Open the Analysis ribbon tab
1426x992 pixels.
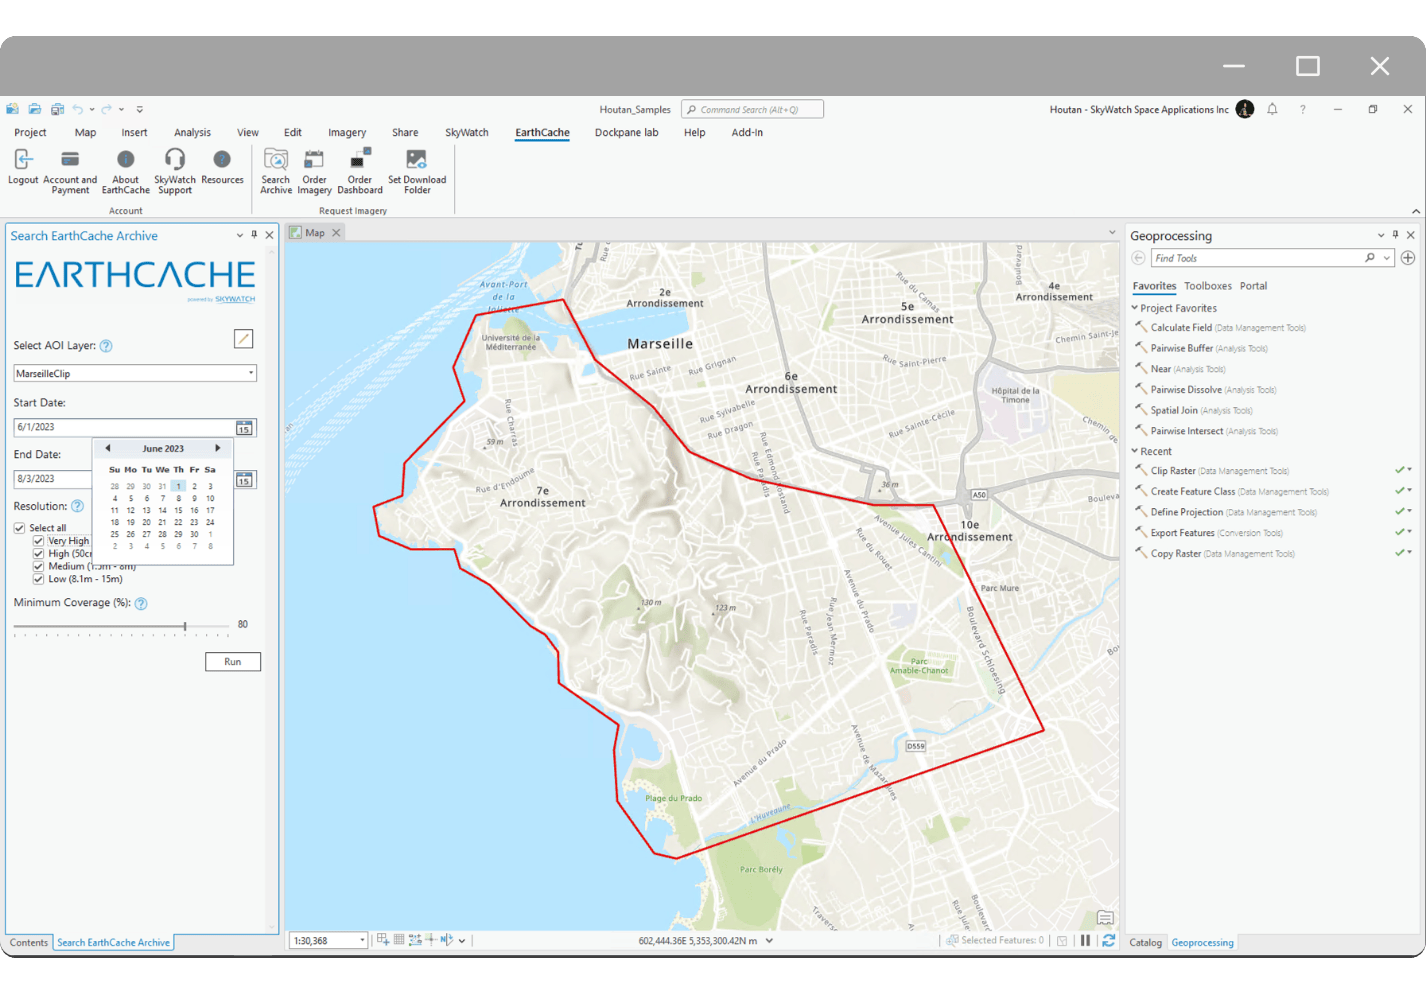coord(192,132)
